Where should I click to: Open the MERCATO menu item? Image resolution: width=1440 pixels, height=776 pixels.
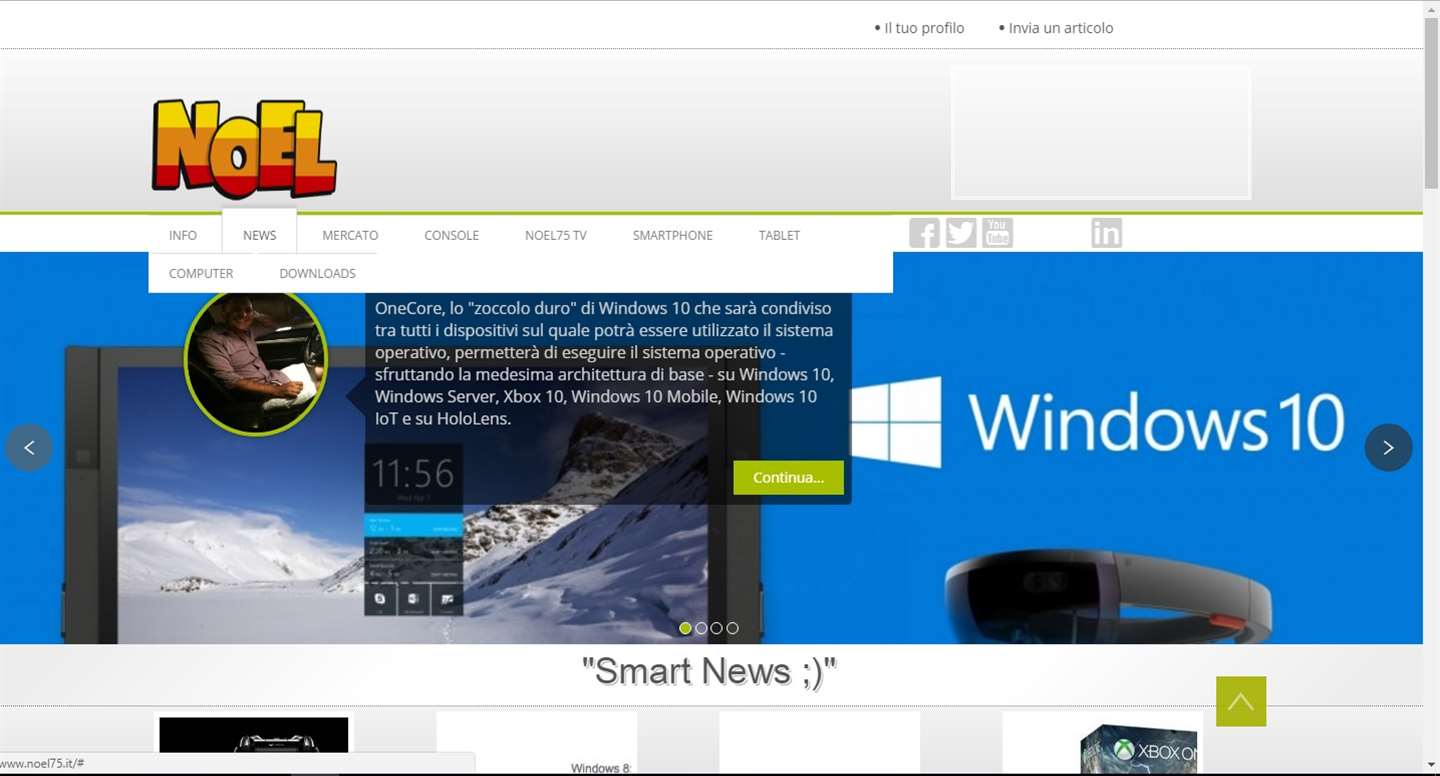(x=350, y=235)
